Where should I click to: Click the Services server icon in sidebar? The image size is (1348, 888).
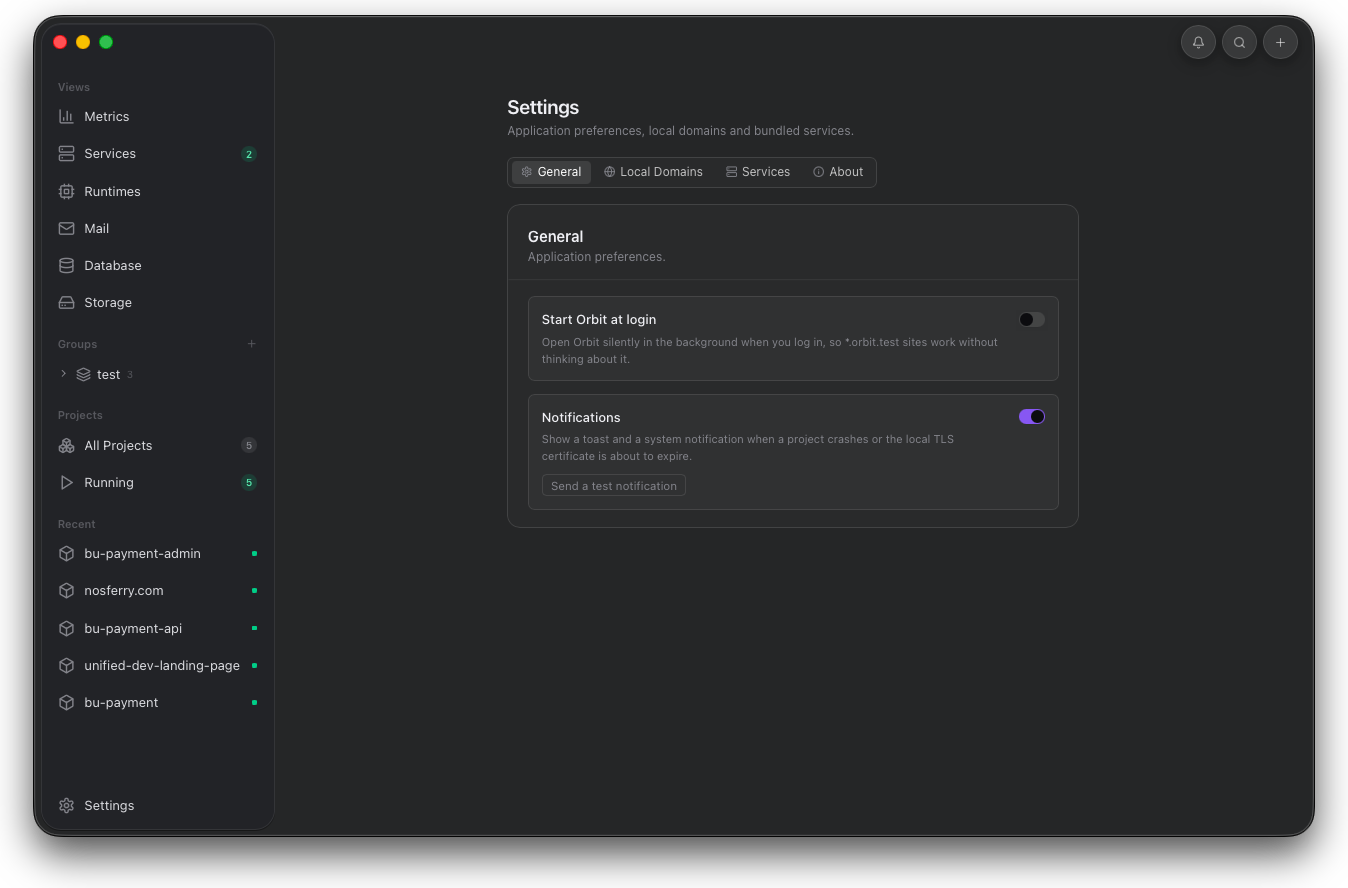[x=66, y=153]
